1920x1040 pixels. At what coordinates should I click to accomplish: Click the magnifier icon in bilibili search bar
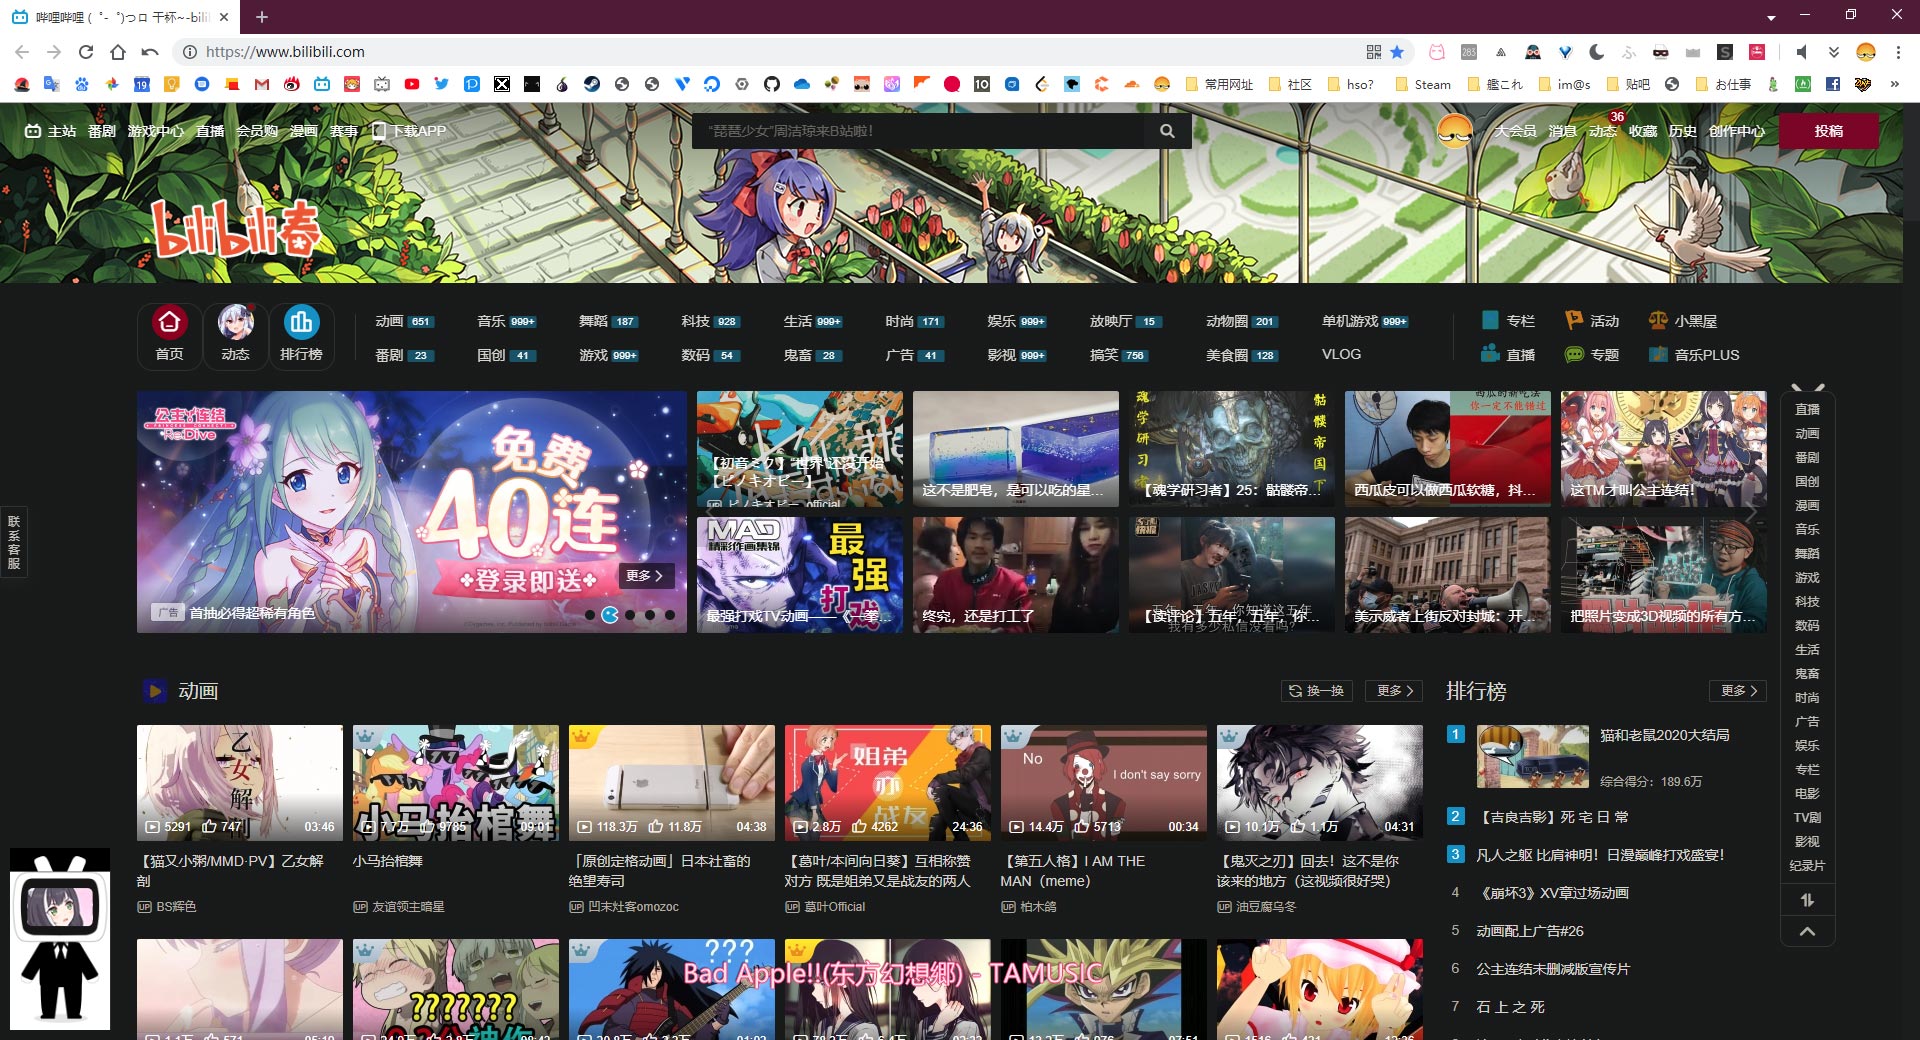pyautogui.click(x=1167, y=131)
